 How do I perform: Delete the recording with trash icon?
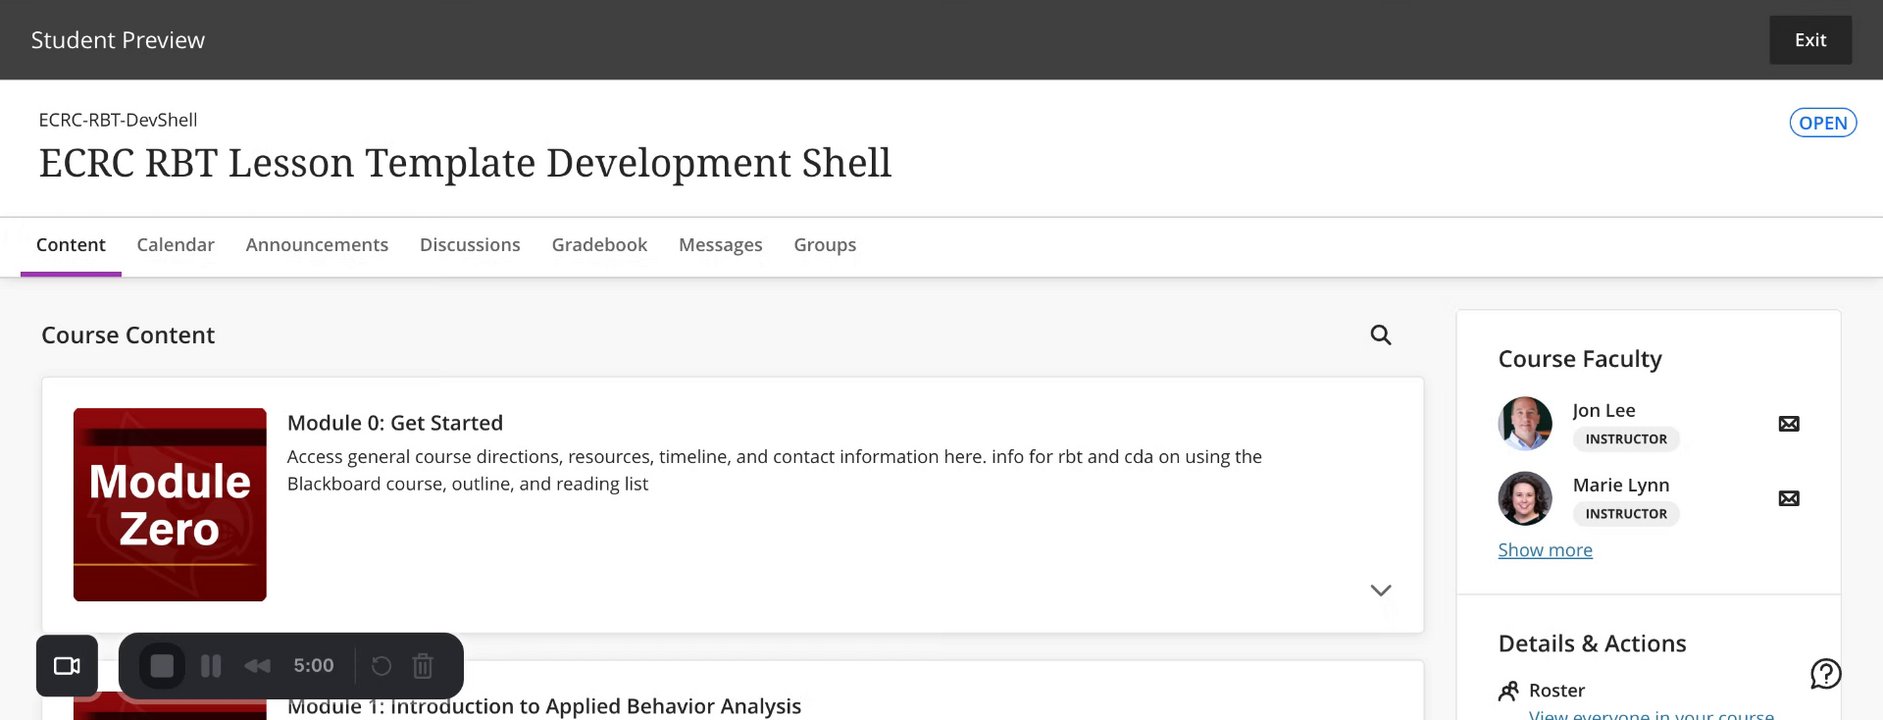(x=423, y=666)
